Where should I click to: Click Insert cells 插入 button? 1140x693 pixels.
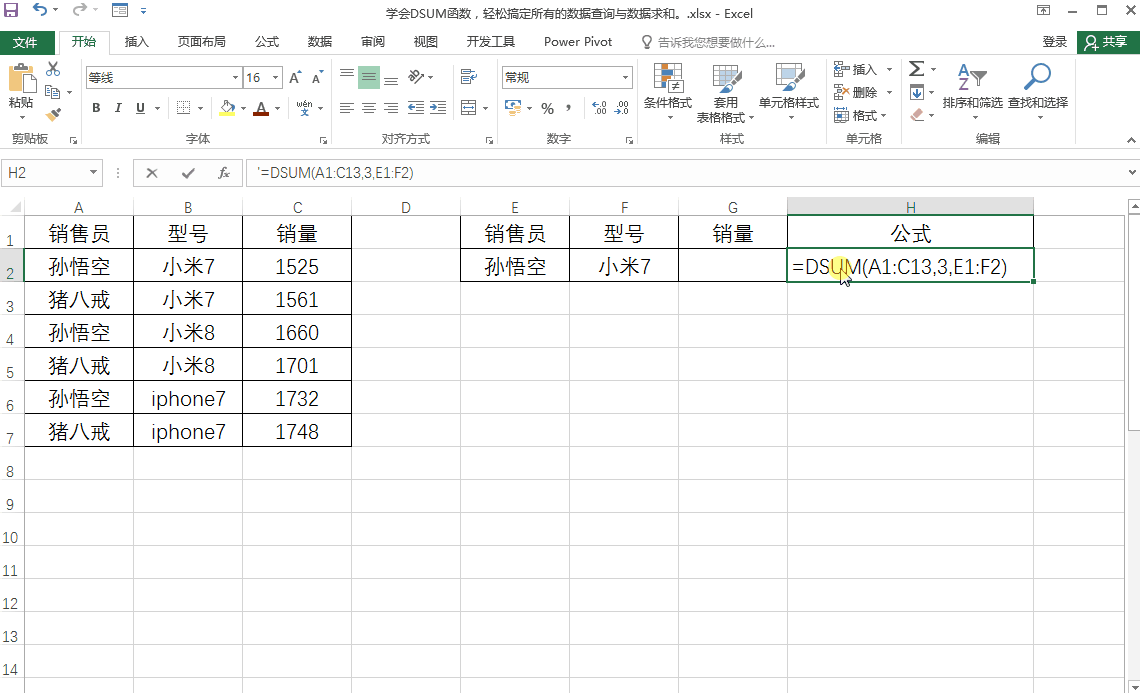[863, 70]
